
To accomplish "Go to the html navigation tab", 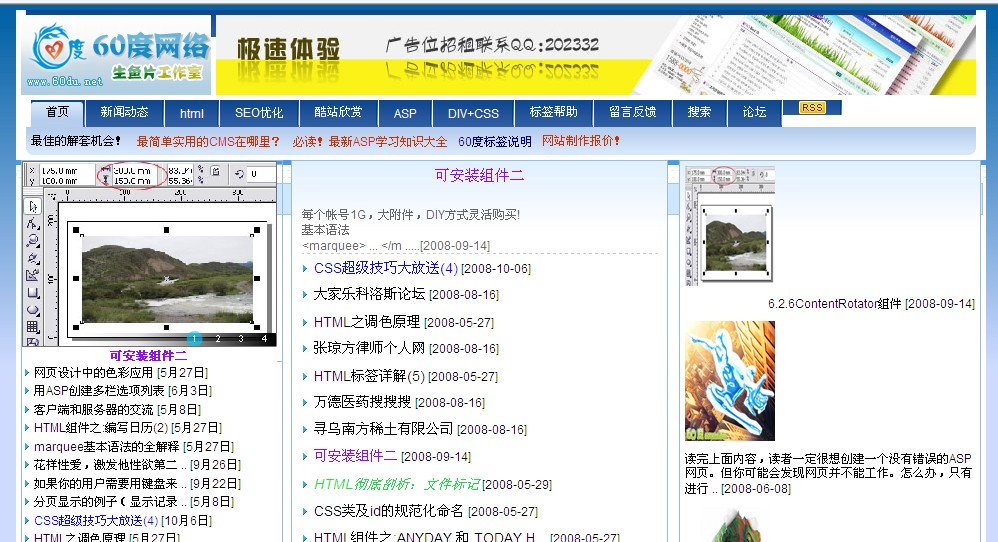I will click(x=192, y=114).
